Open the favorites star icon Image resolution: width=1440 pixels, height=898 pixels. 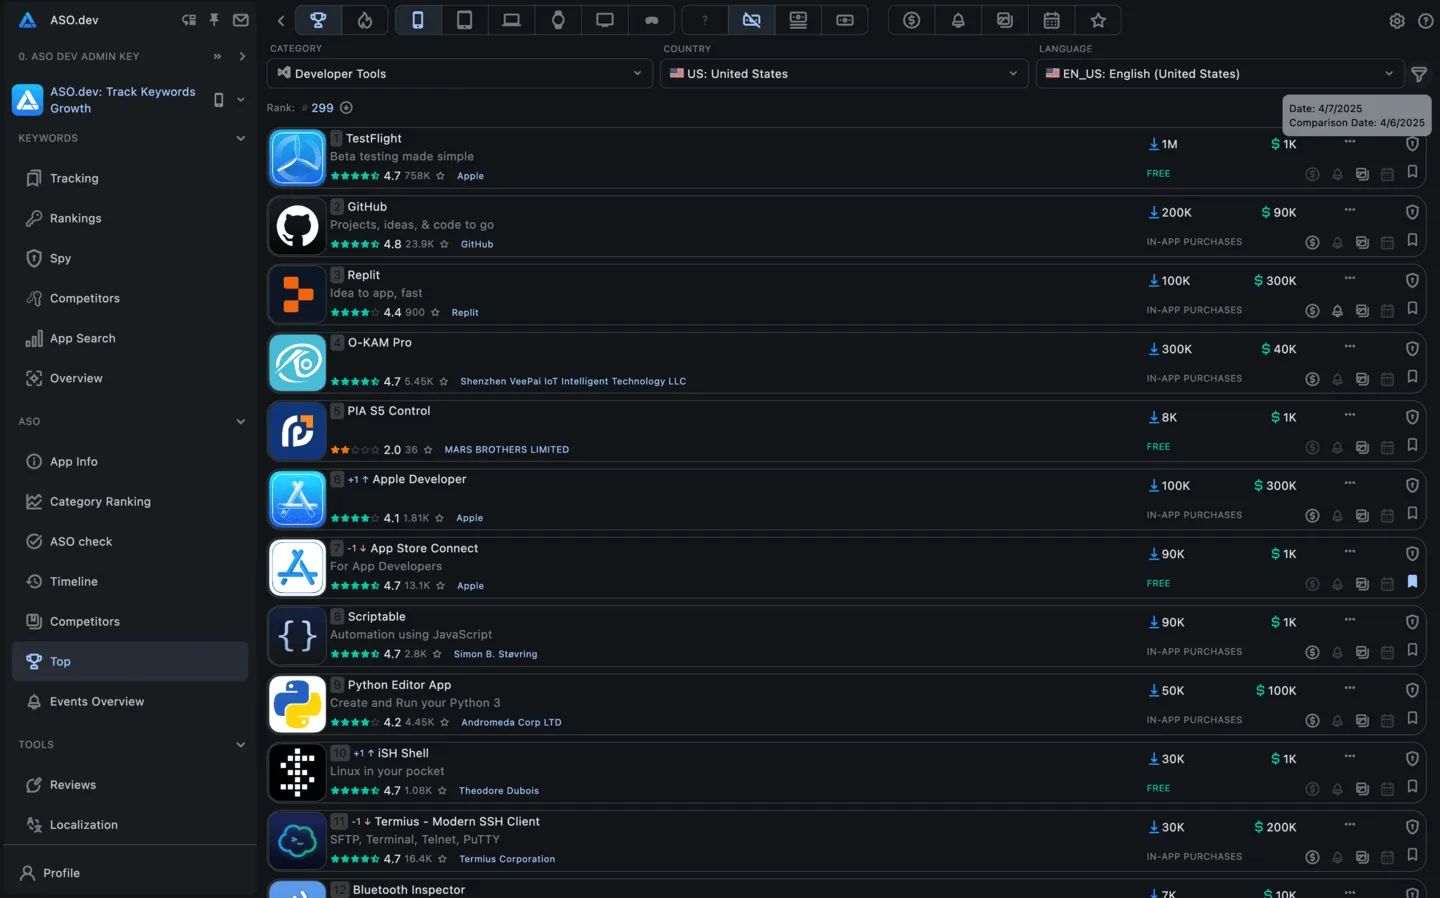coord(1098,20)
